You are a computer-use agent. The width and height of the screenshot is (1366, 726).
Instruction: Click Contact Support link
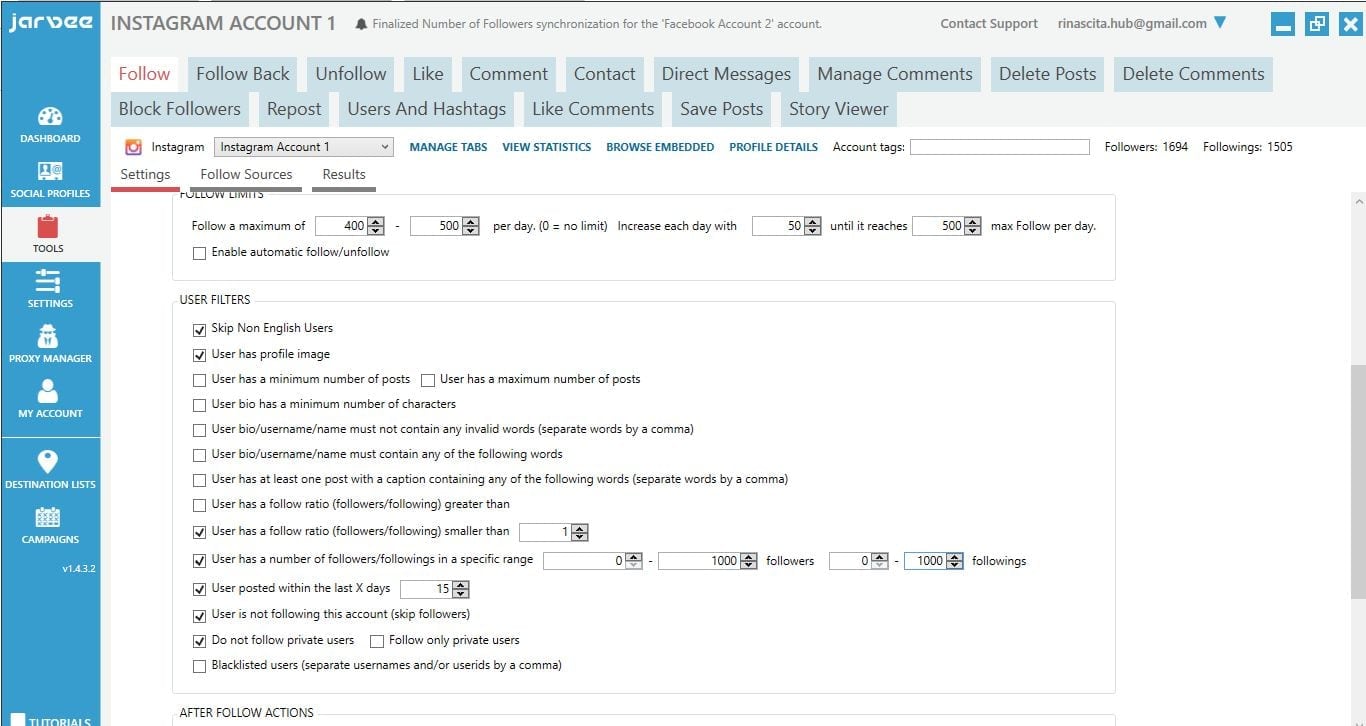click(x=989, y=24)
